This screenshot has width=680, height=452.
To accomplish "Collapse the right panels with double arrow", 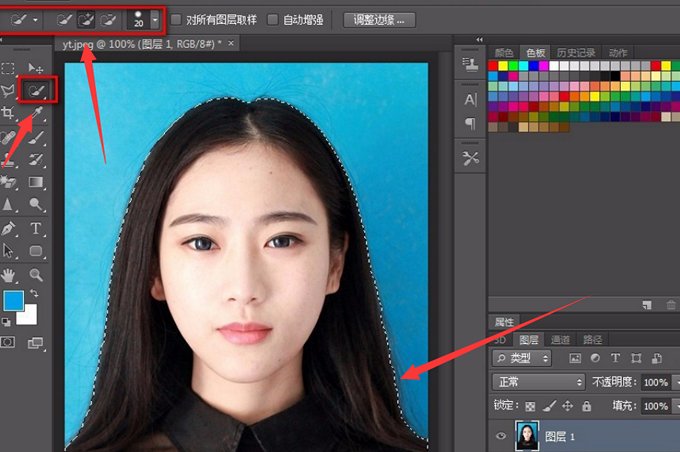I will point(479,39).
